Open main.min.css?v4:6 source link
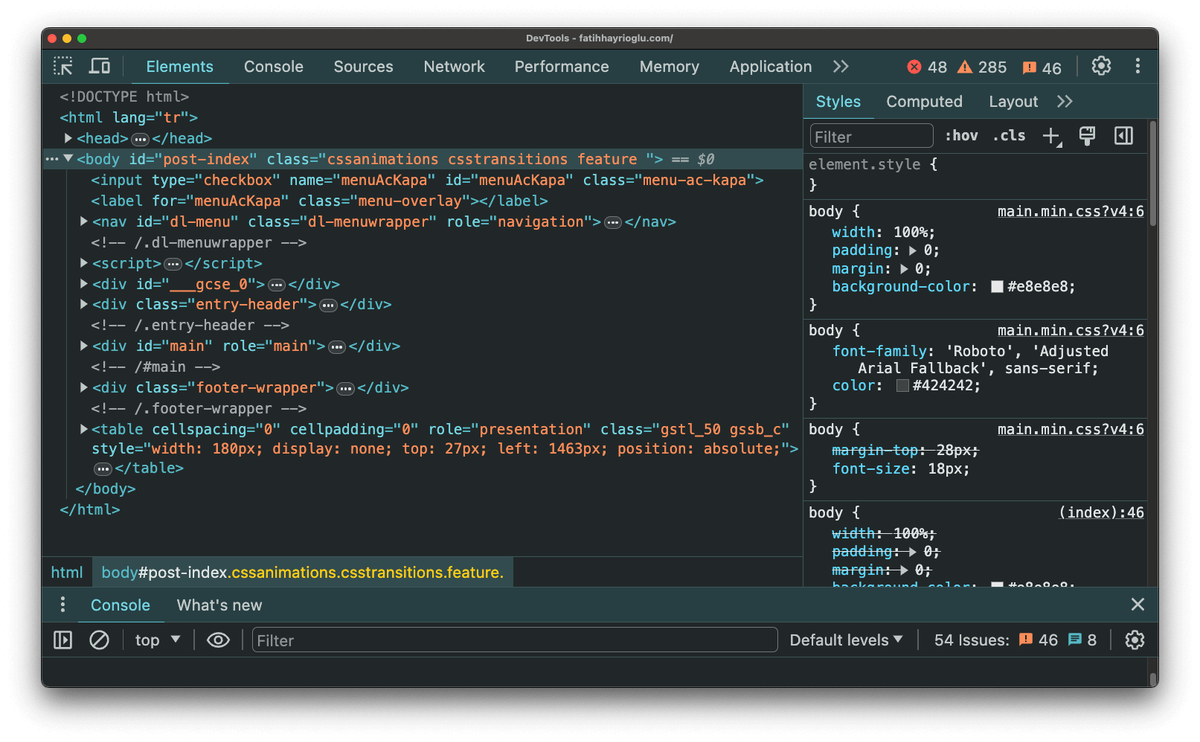This screenshot has width=1200, height=742. coord(1070,212)
